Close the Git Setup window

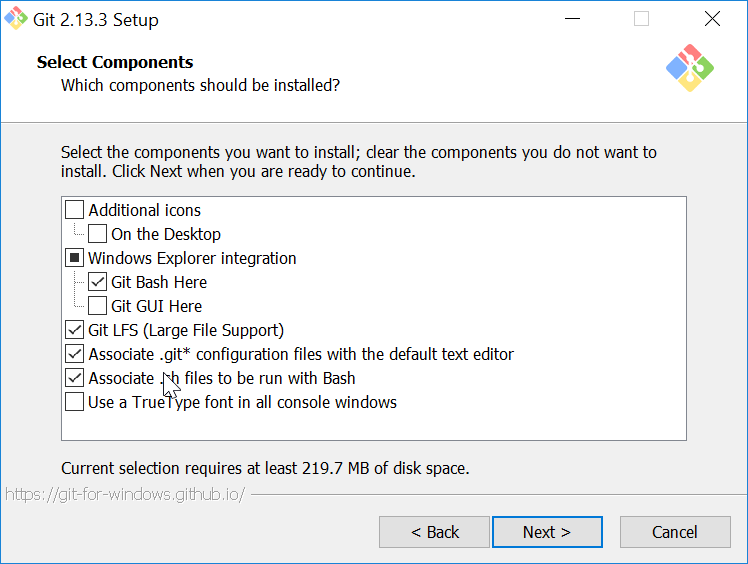pos(712,19)
